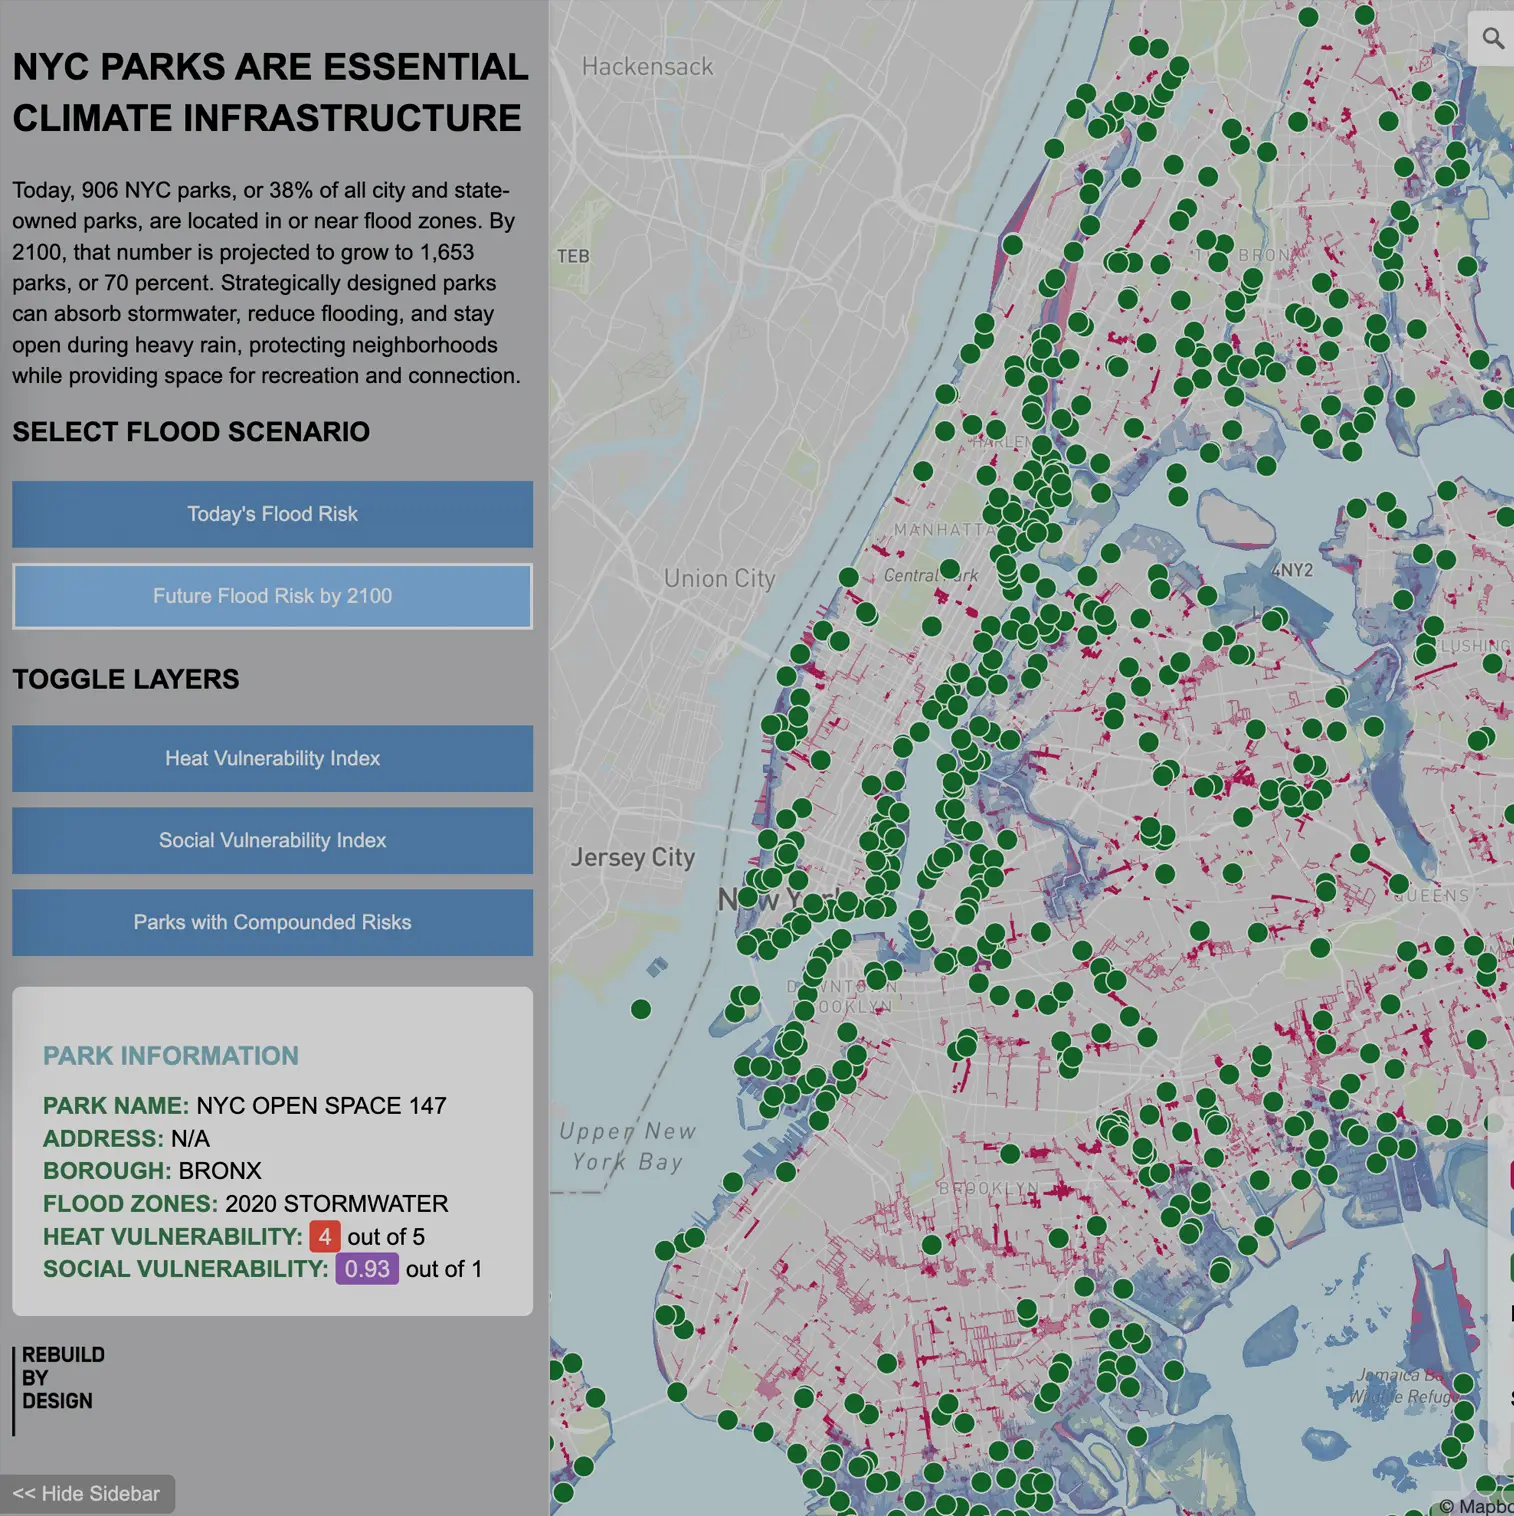Toggle the Heat Vulnerability Index layer
The width and height of the screenshot is (1514, 1516).
pos(272,758)
